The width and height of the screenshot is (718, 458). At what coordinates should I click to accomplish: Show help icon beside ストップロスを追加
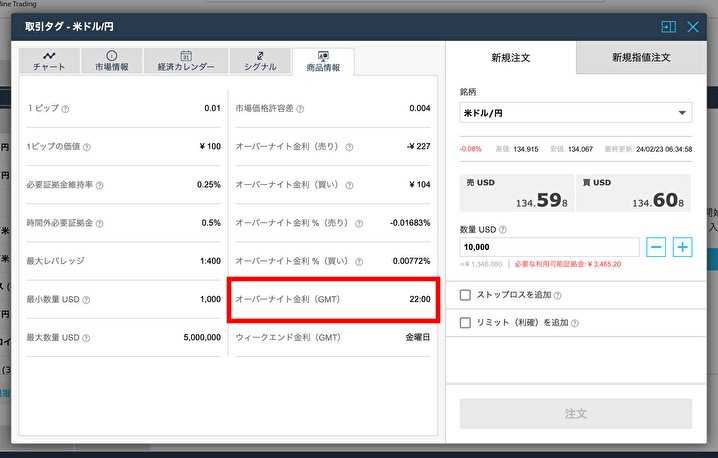point(558,295)
